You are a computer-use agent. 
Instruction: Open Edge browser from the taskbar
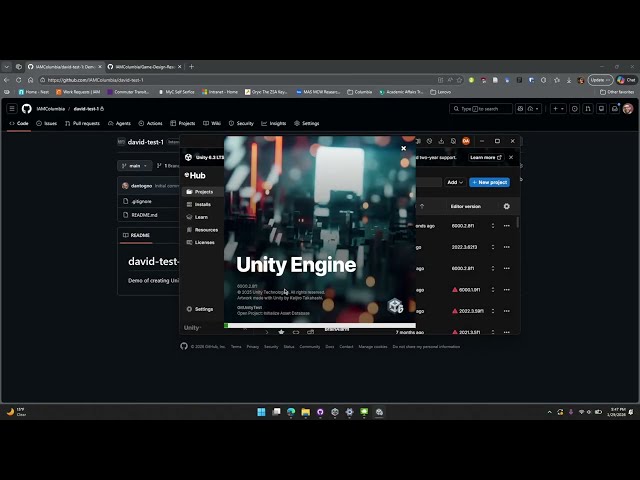[x=291, y=412]
